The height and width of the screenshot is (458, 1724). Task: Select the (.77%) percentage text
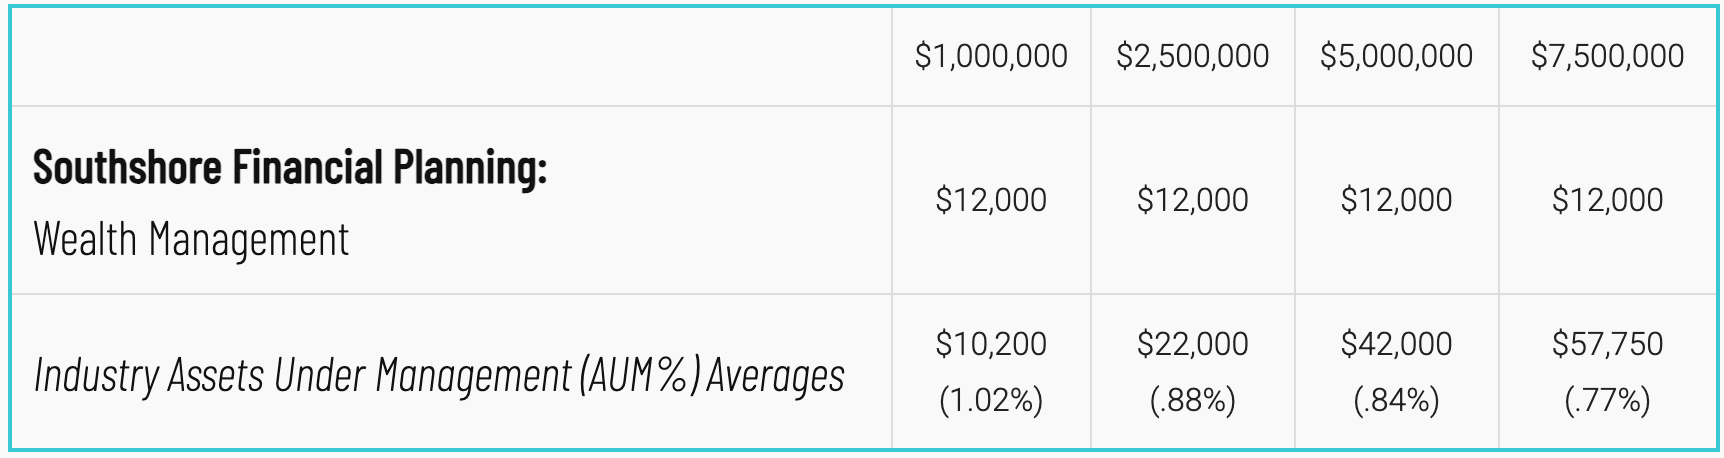1607,401
